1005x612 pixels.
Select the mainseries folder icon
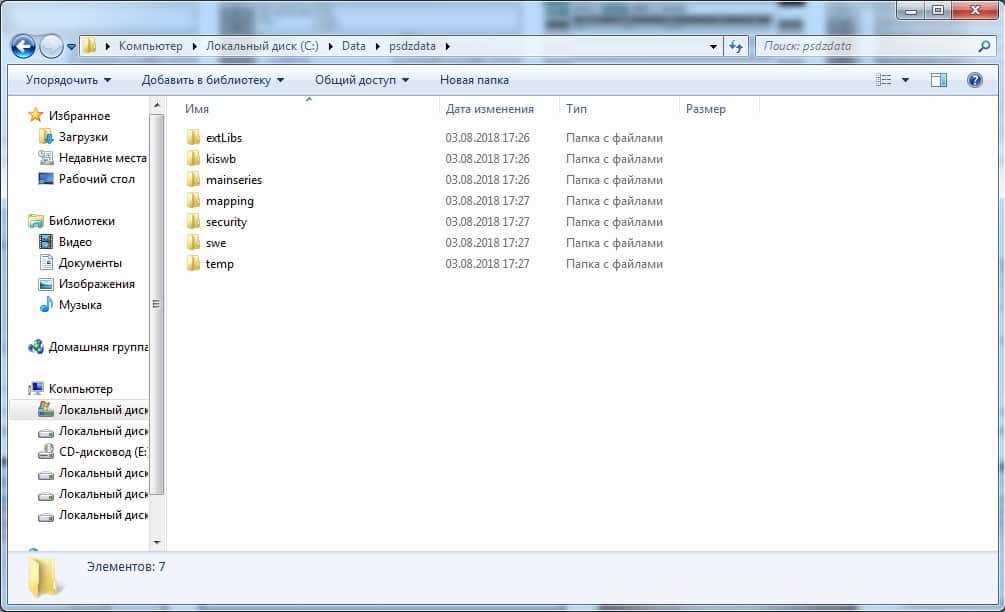[x=193, y=179]
